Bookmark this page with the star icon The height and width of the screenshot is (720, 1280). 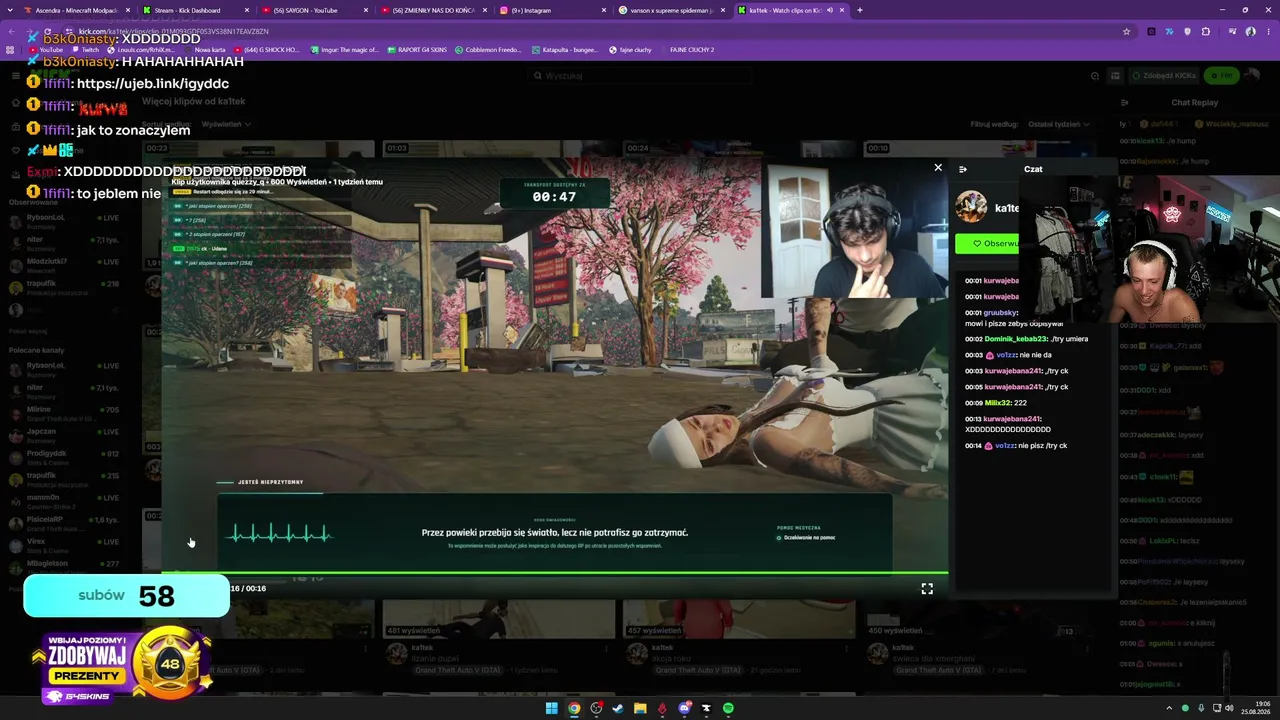point(1127,31)
